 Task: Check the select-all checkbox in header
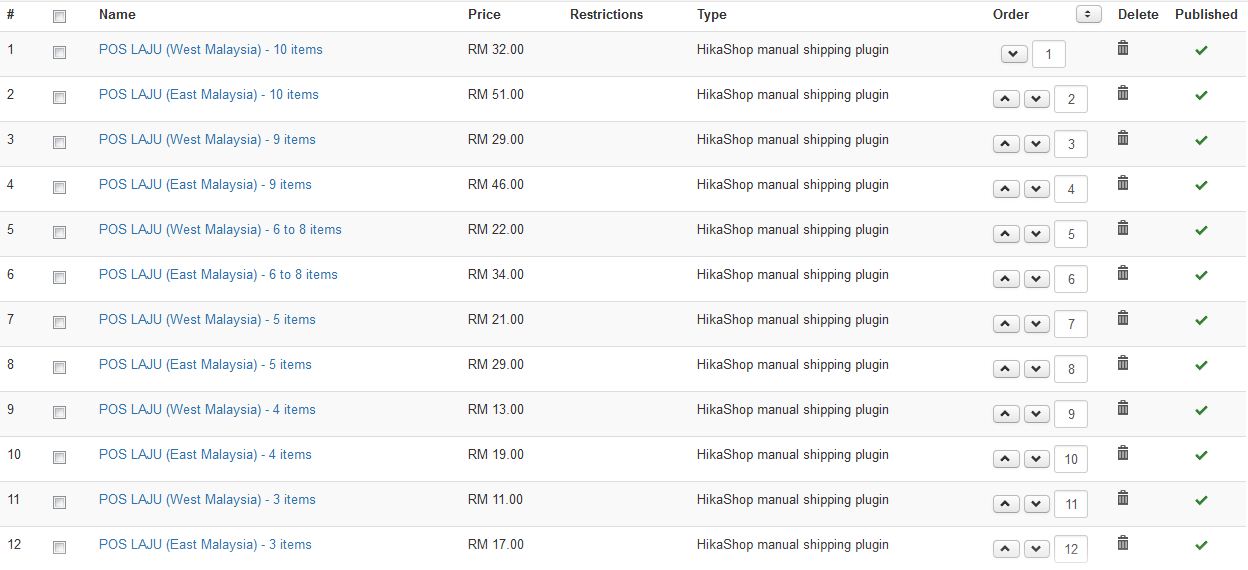59,16
